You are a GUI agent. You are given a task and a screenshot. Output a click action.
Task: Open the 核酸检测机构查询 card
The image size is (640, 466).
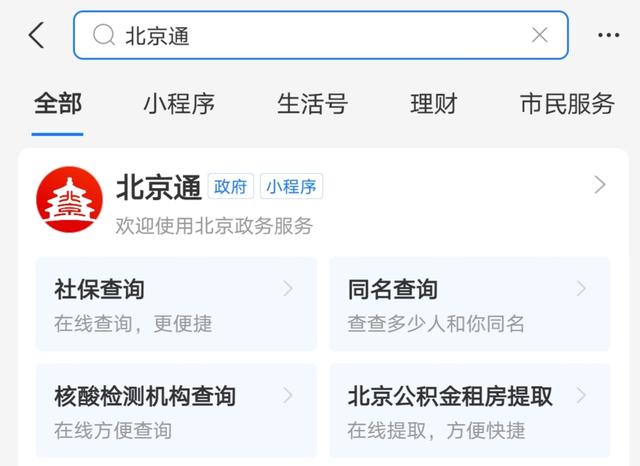pyautogui.click(x=176, y=411)
